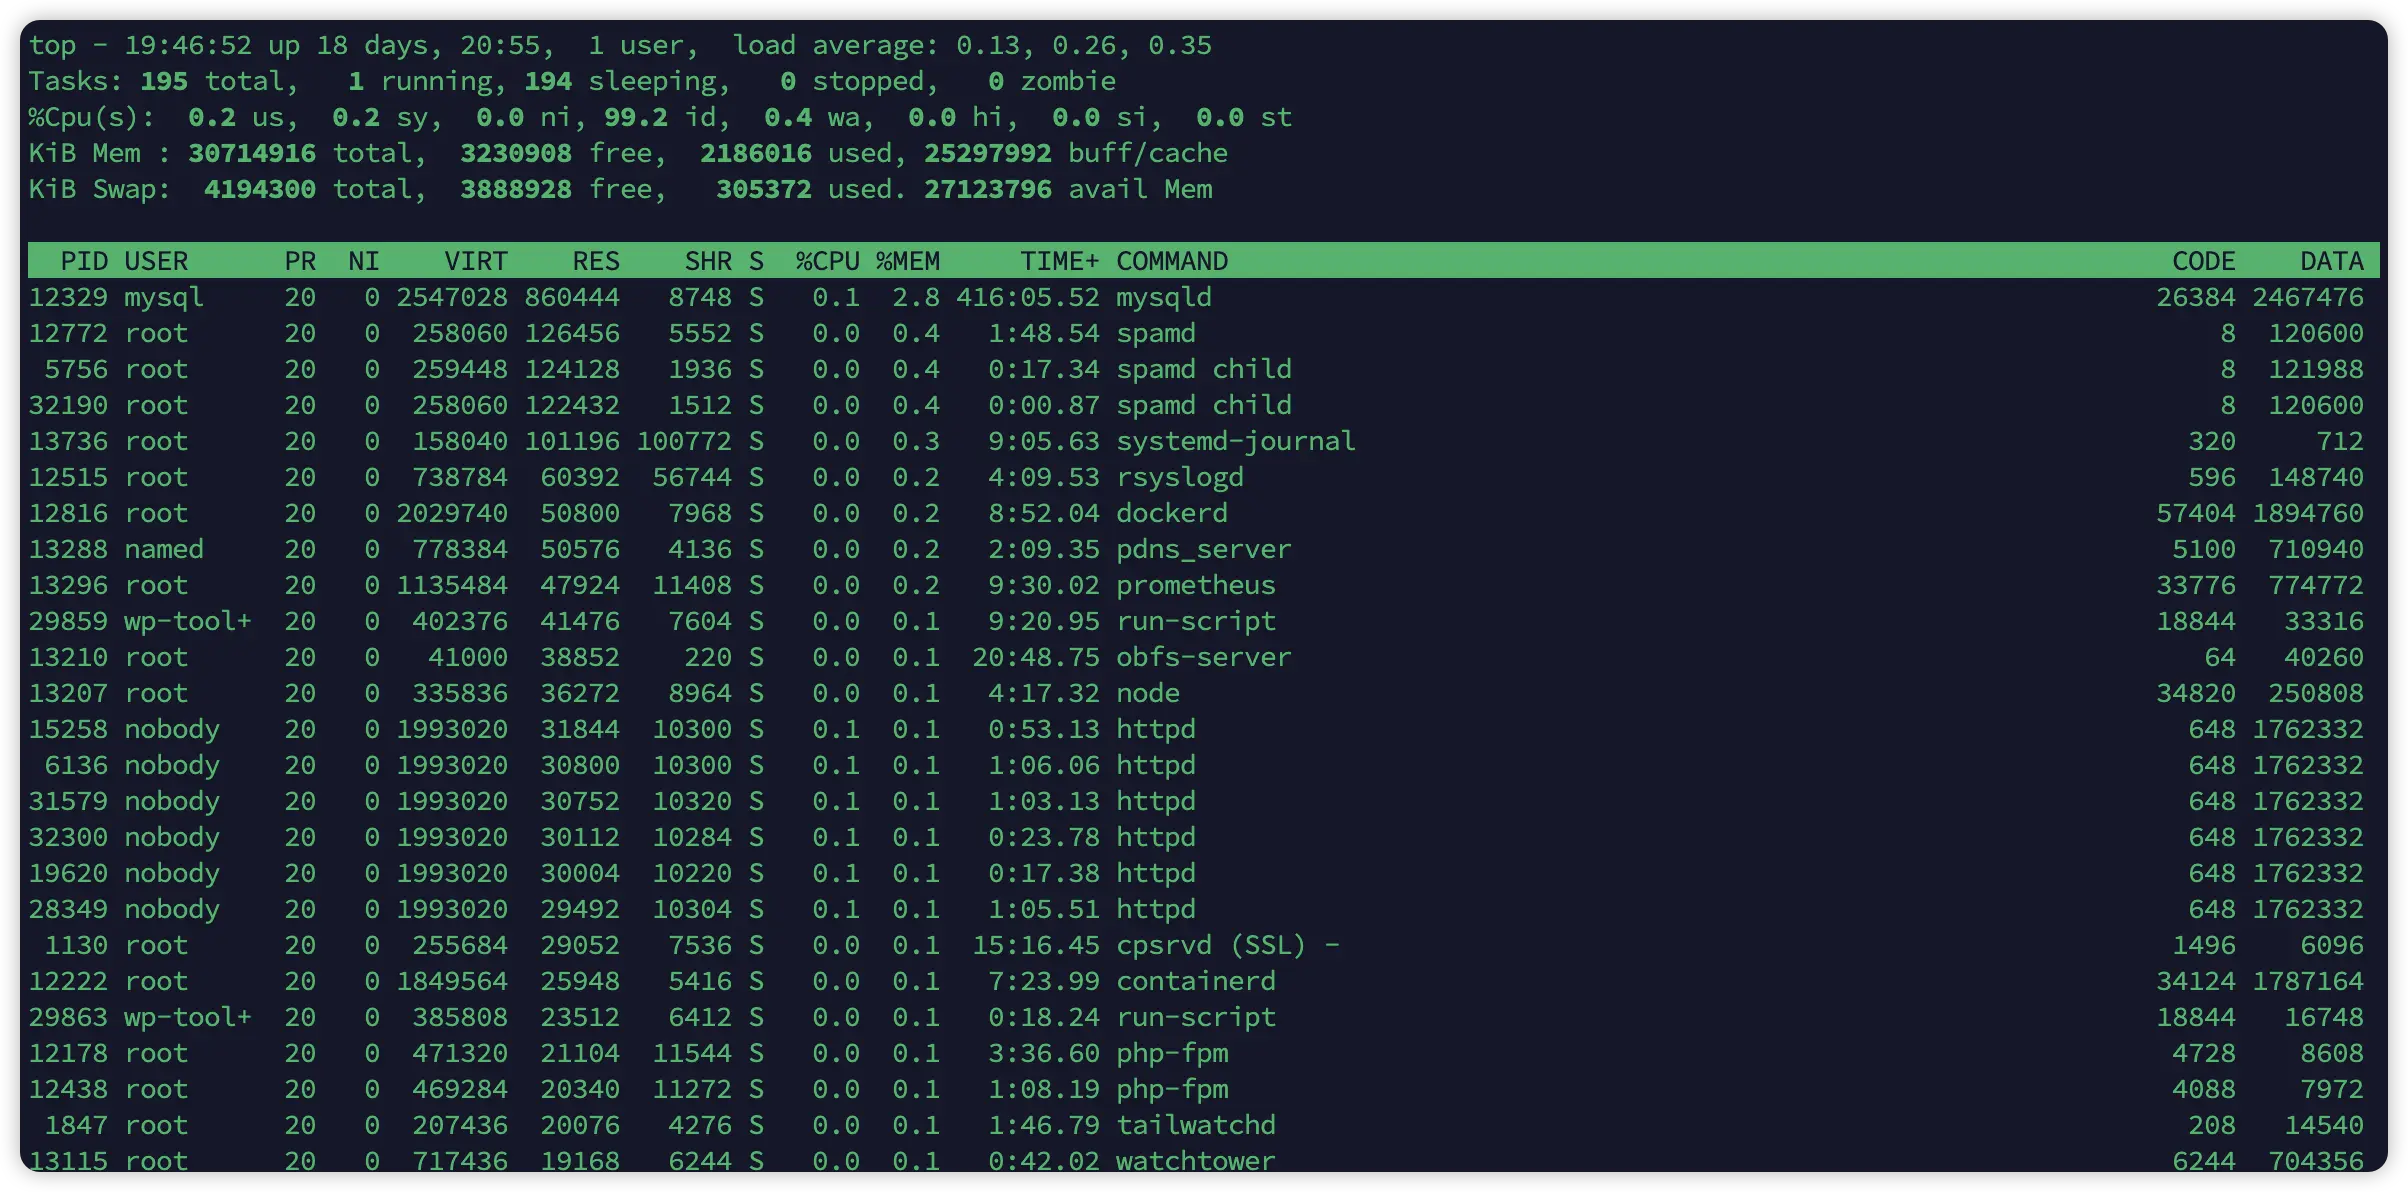This screenshot has height=1192, width=2408.
Task: Click the COMMAND column header
Action: pyautogui.click(x=1171, y=261)
